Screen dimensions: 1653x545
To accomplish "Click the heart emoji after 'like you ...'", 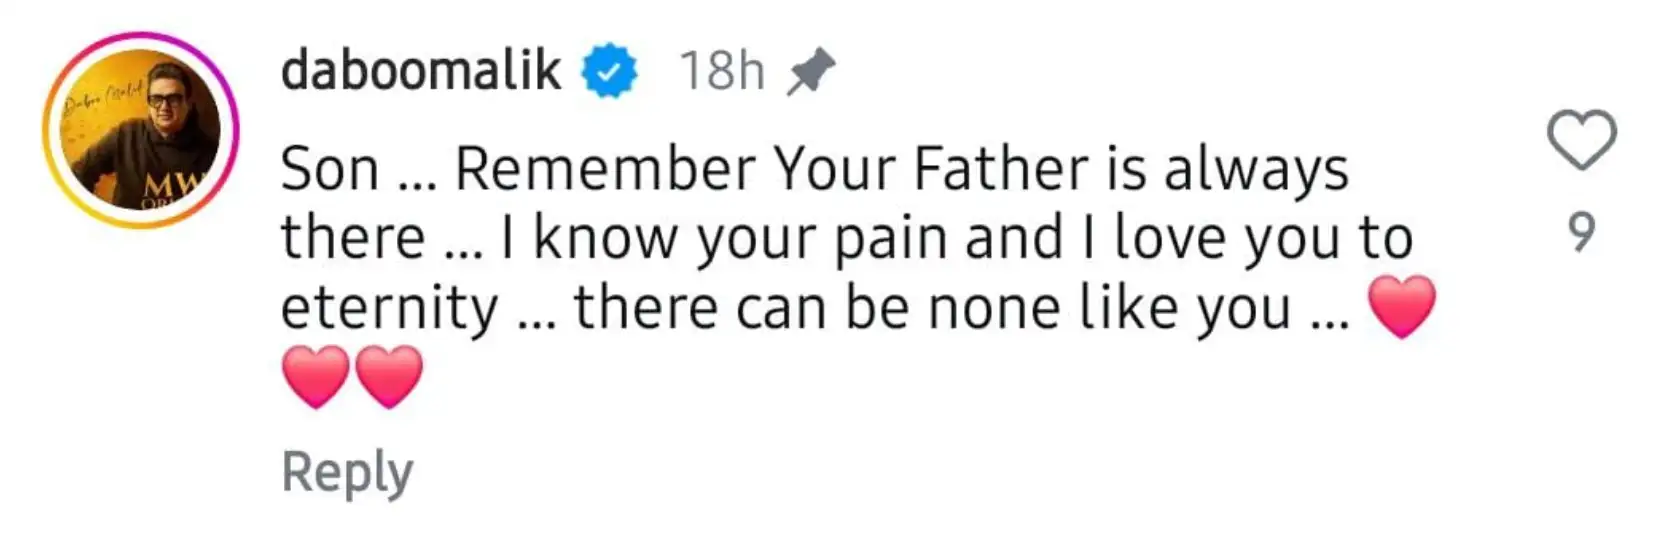I will [1400, 307].
